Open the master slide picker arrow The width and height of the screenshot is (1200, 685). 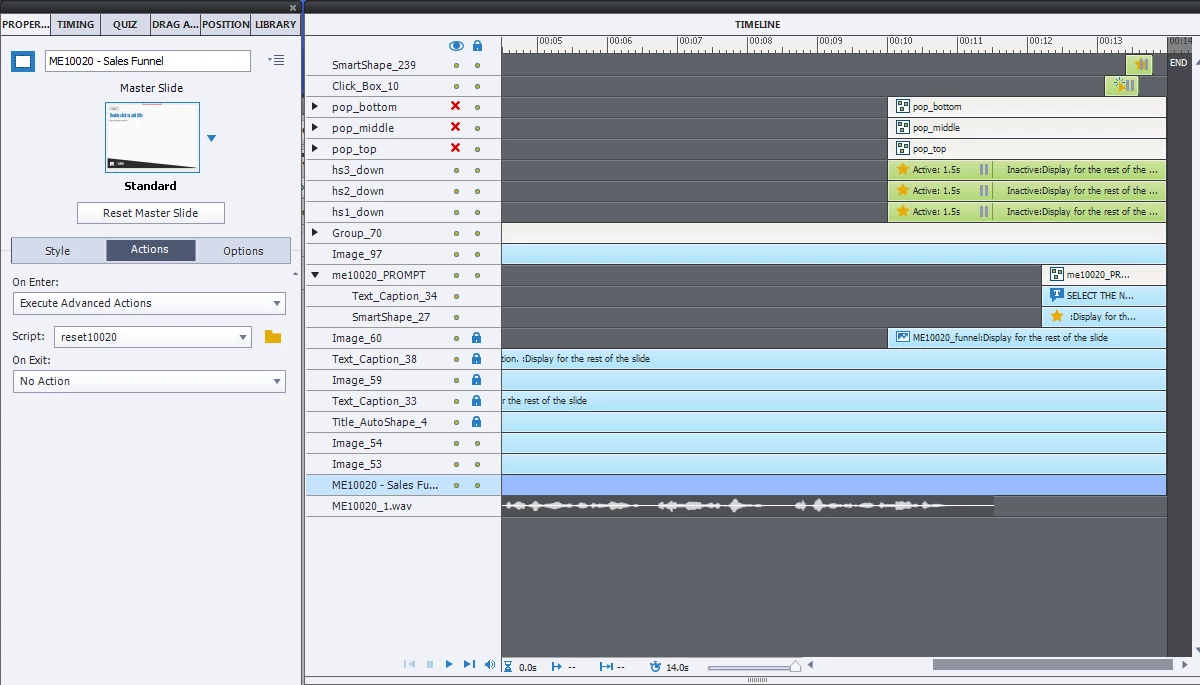211,138
